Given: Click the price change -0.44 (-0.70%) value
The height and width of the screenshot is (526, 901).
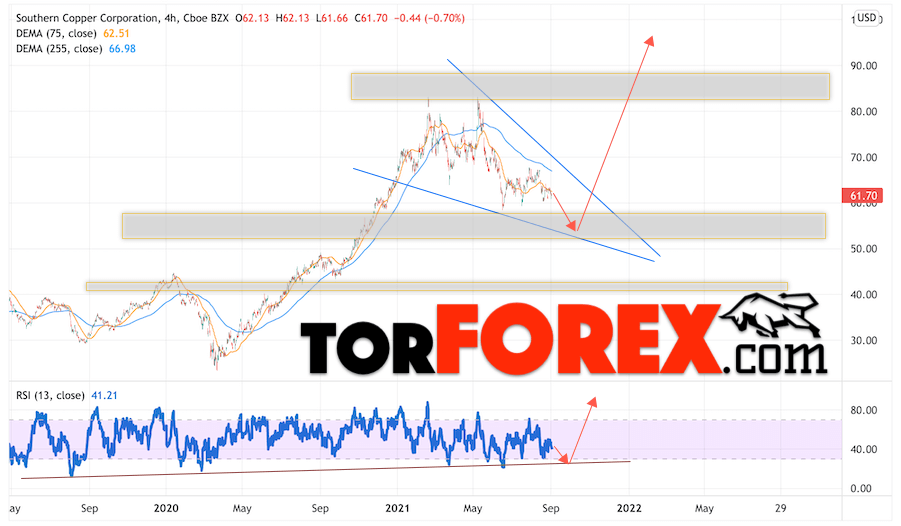Looking at the screenshot, I should (x=429, y=18).
